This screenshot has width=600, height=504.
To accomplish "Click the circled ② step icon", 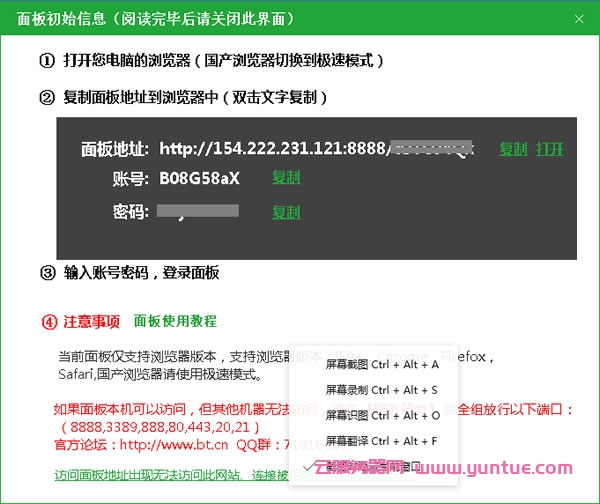I will (47, 98).
